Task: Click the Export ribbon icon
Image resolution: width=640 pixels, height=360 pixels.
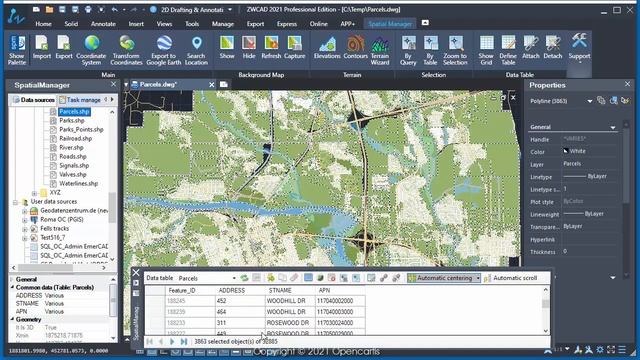Action: pos(64,48)
